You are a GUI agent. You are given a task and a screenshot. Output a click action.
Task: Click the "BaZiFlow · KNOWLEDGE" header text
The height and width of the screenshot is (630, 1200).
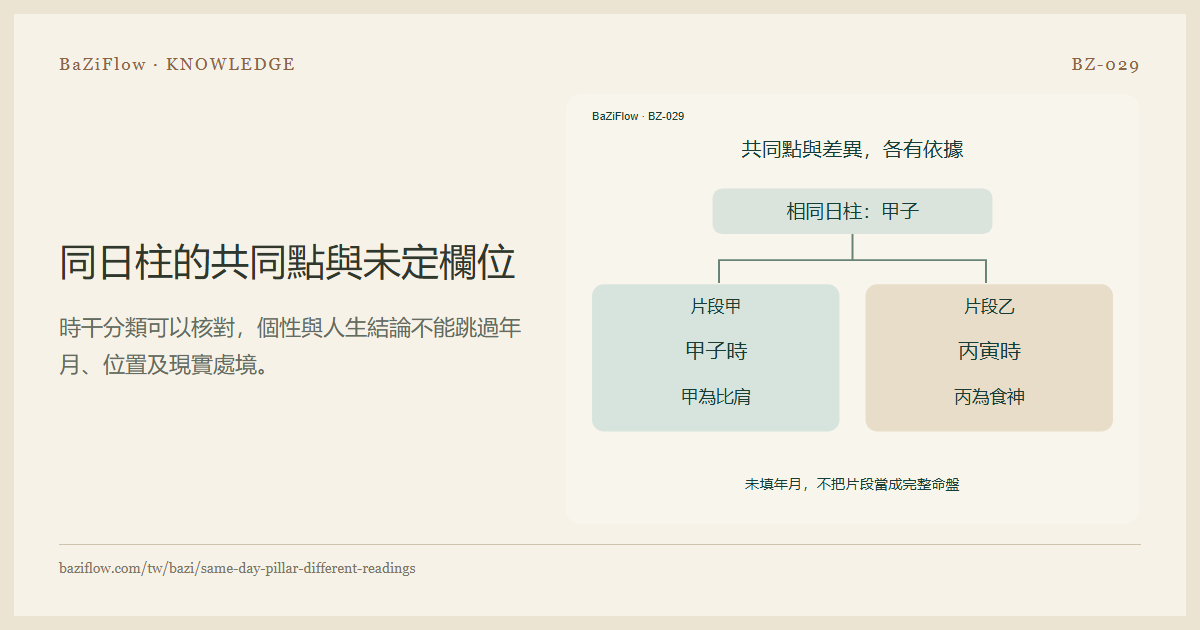pos(177,65)
